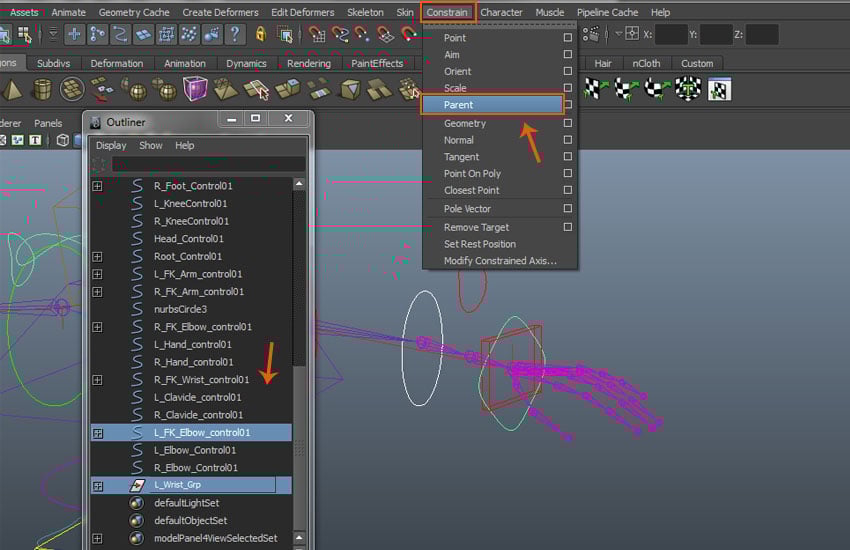The image size is (850, 550).
Task: Open Outliner Display menu
Action: tap(111, 145)
